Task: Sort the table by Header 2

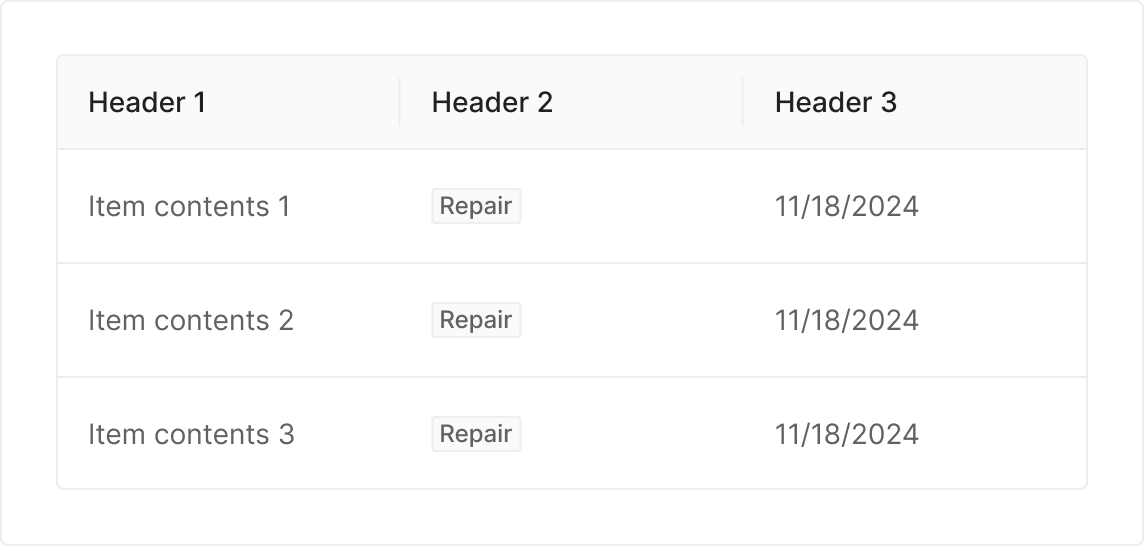Action: pyautogui.click(x=492, y=102)
